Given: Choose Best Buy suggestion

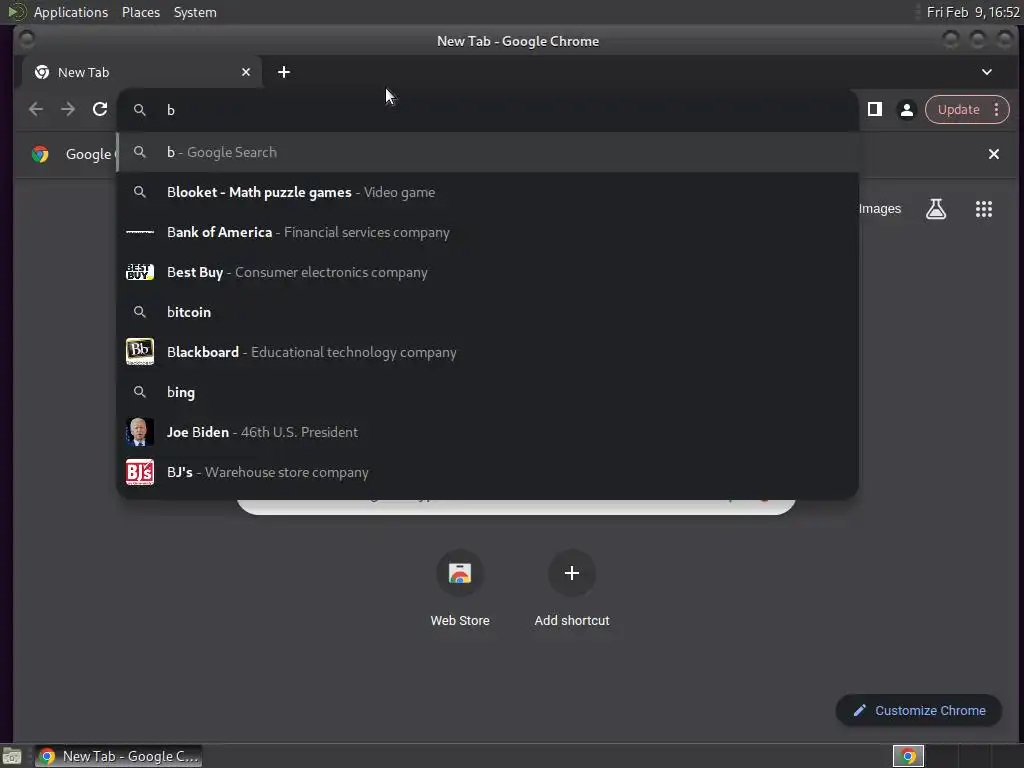Looking at the screenshot, I should [487, 272].
